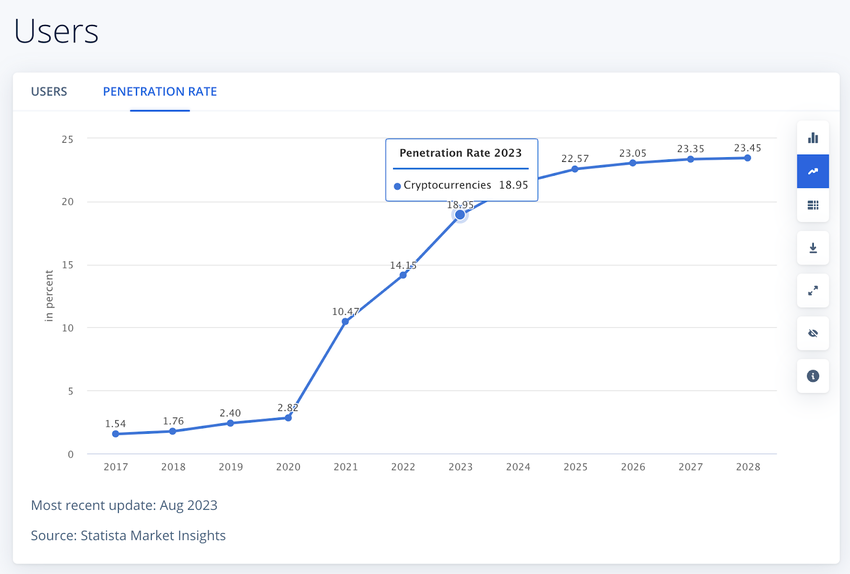Switch to the USERS tab
Viewport: 850px width, 574px height.
[x=49, y=92]
